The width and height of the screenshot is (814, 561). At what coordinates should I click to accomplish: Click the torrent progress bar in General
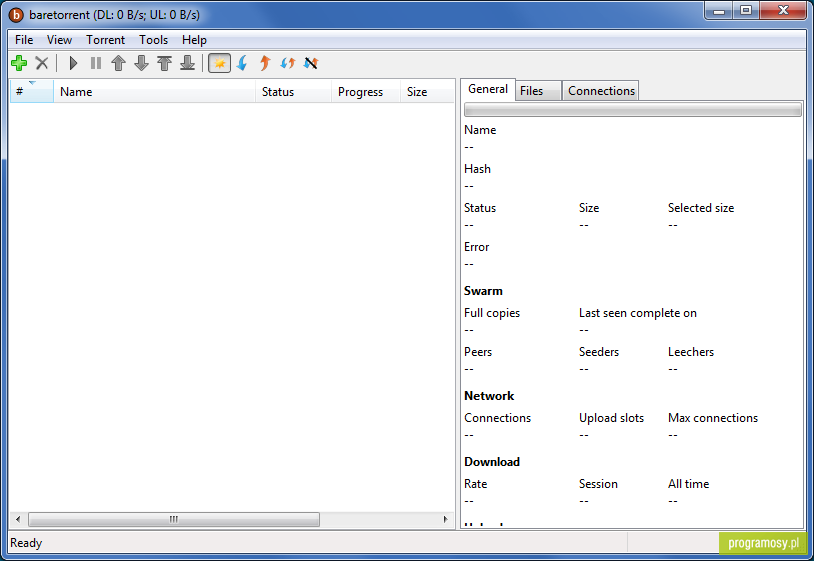coord(632,110)
